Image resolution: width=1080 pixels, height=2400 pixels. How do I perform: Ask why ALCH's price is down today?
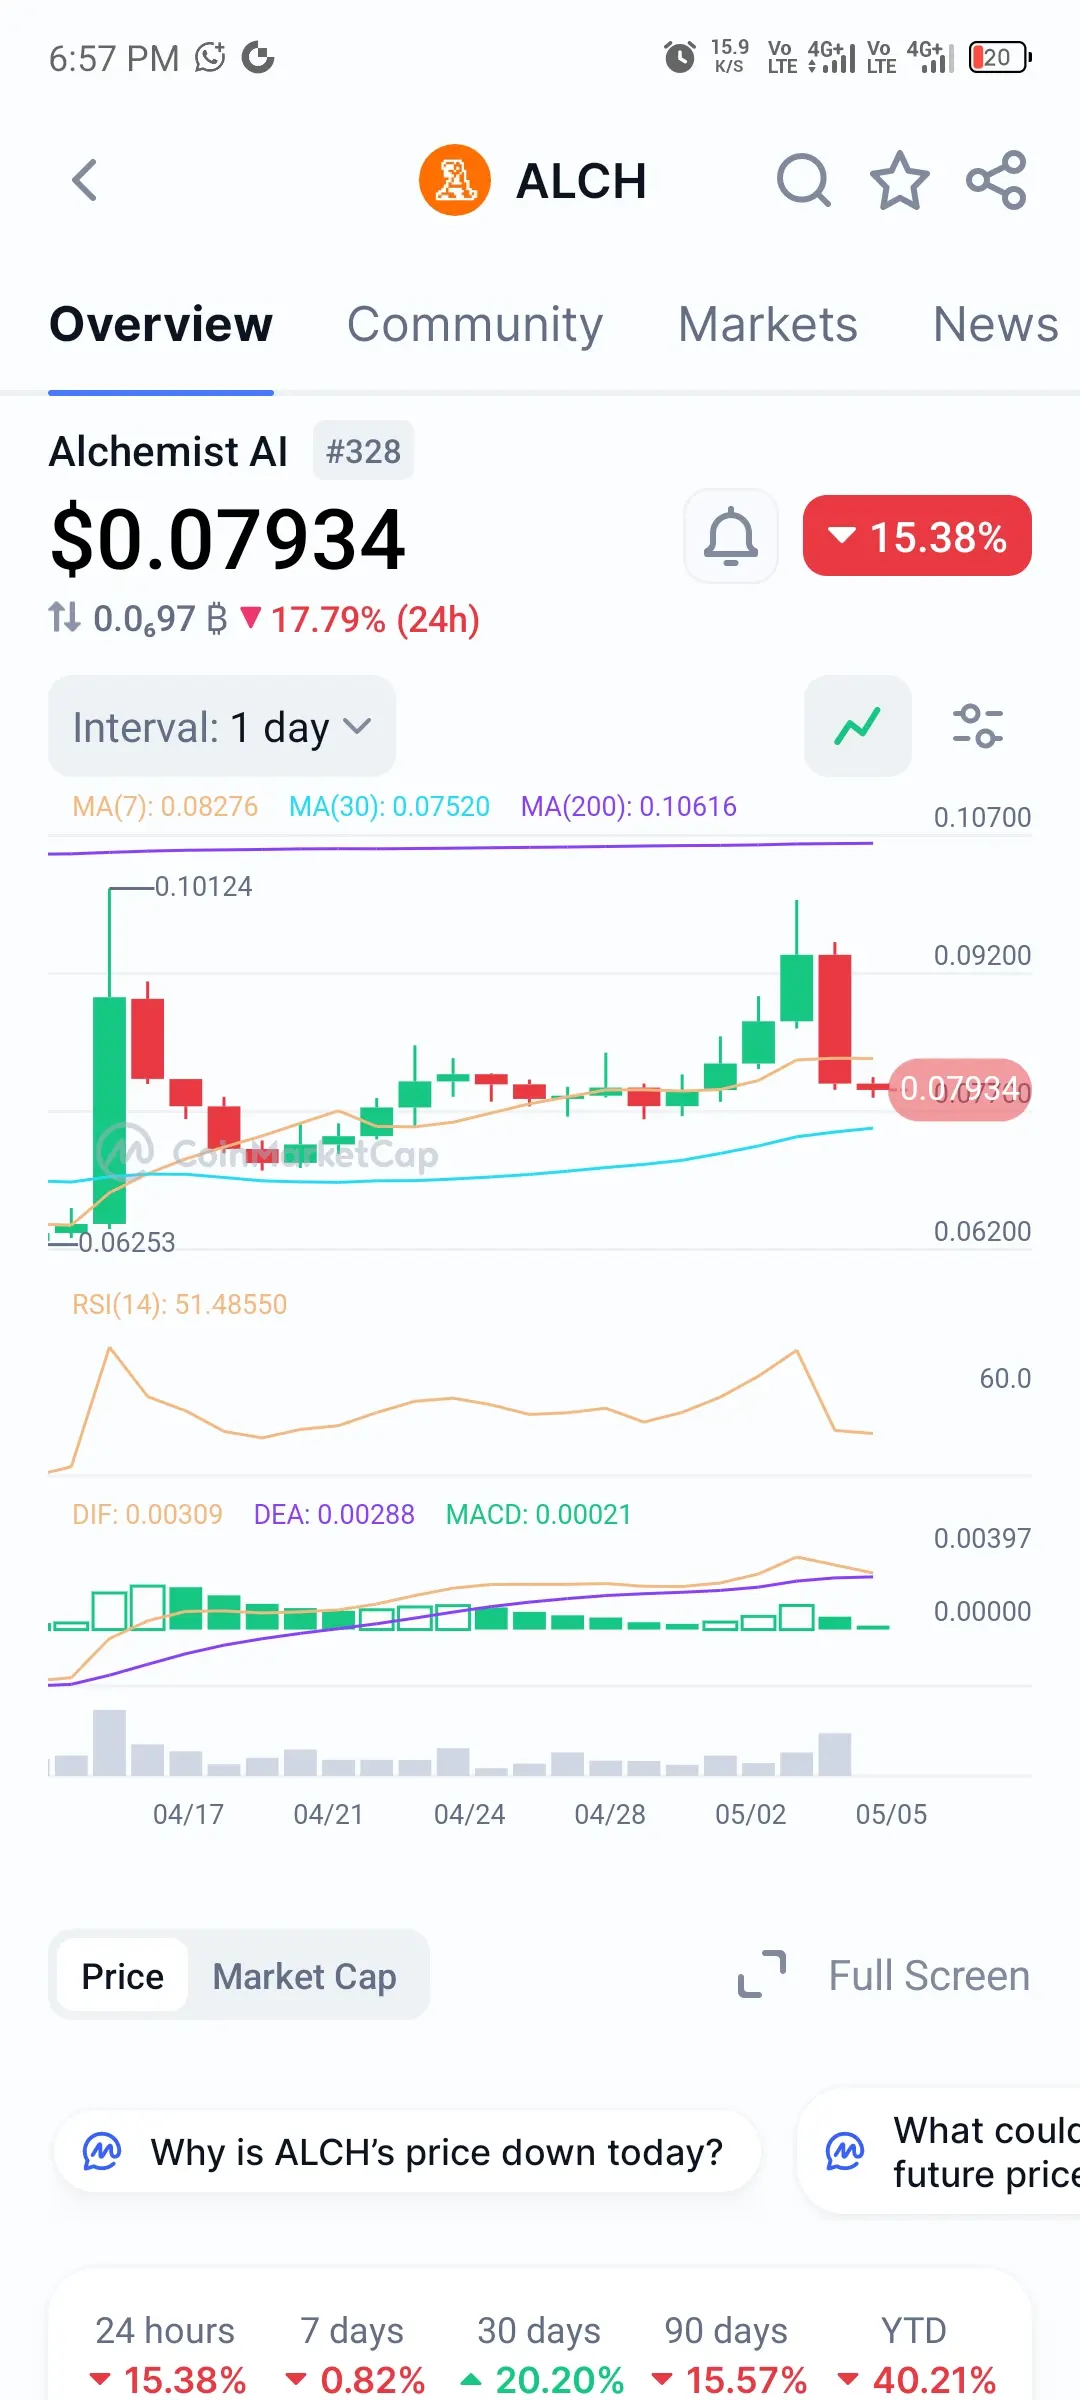pyautogui.click(x=407, y=2151)
